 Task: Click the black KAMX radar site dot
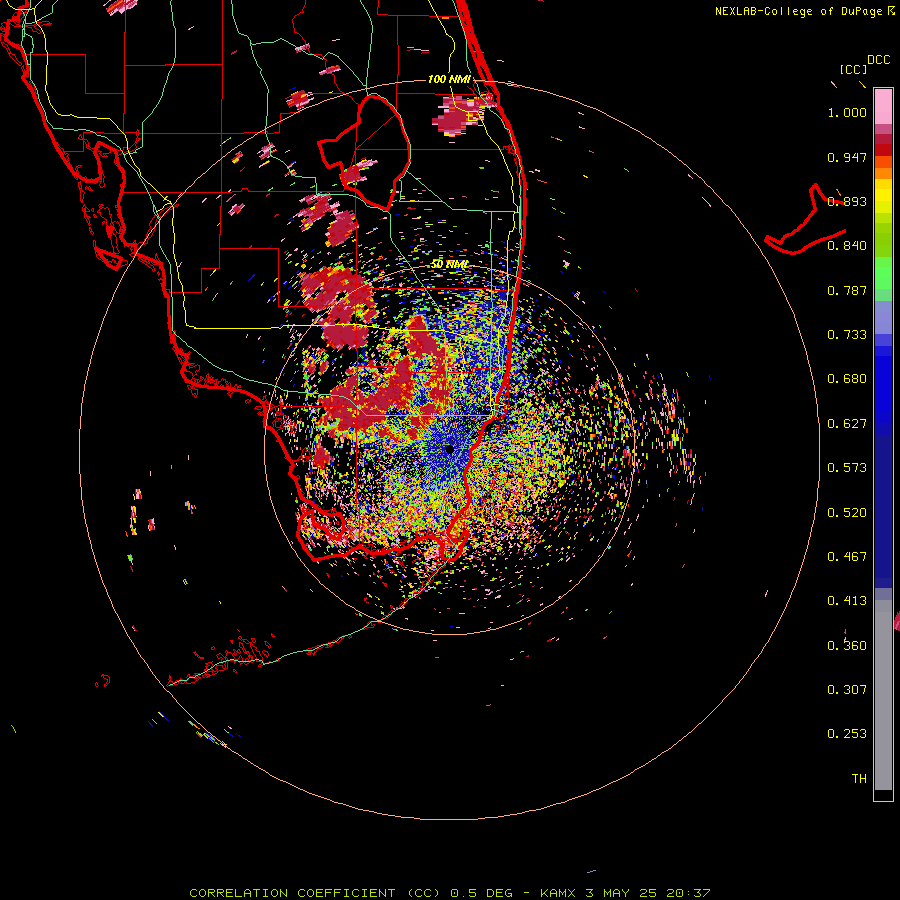coord(450,449)
